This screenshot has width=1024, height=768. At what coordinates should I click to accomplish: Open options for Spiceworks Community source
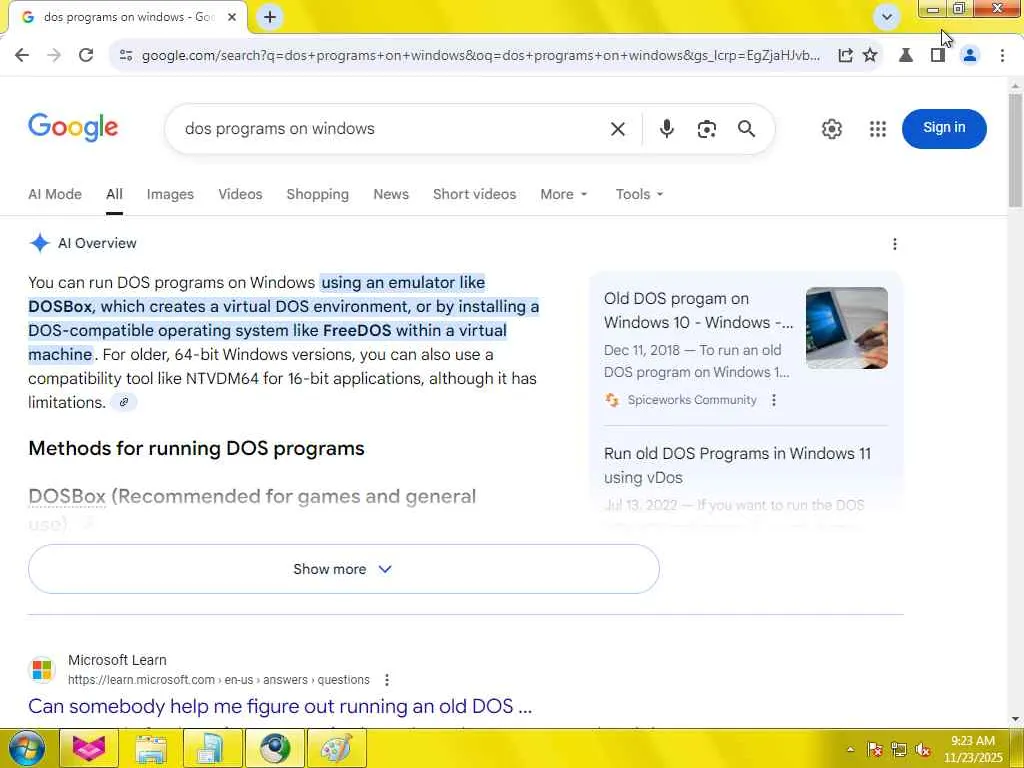coord(774,400)
